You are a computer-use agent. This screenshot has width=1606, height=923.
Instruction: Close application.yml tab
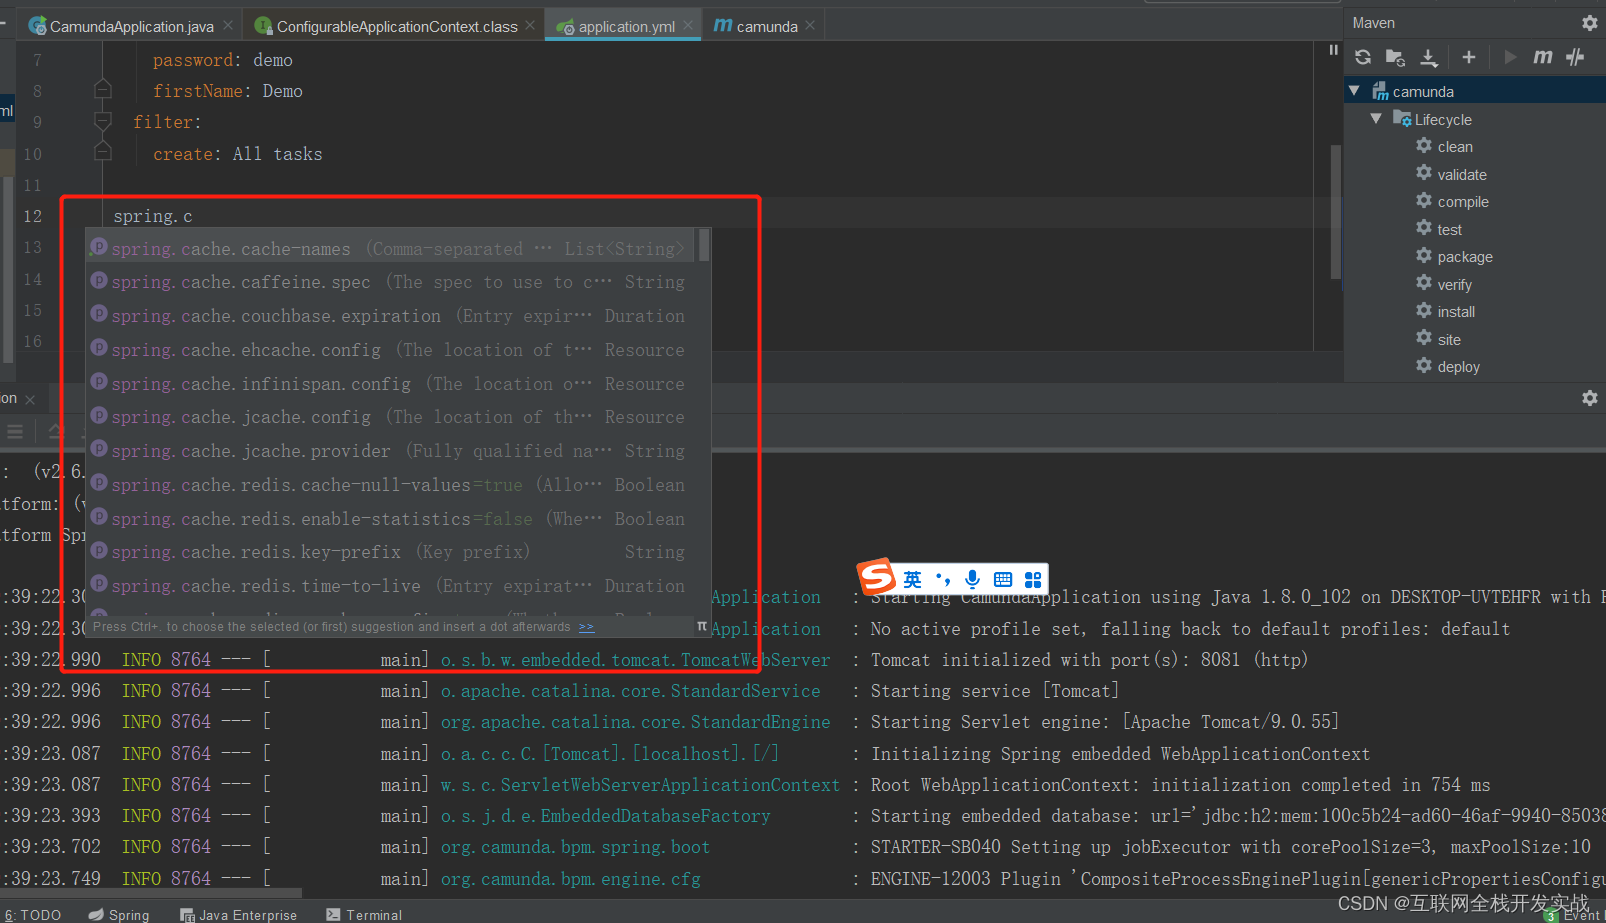pyautogui.click(x=688, y=25)
